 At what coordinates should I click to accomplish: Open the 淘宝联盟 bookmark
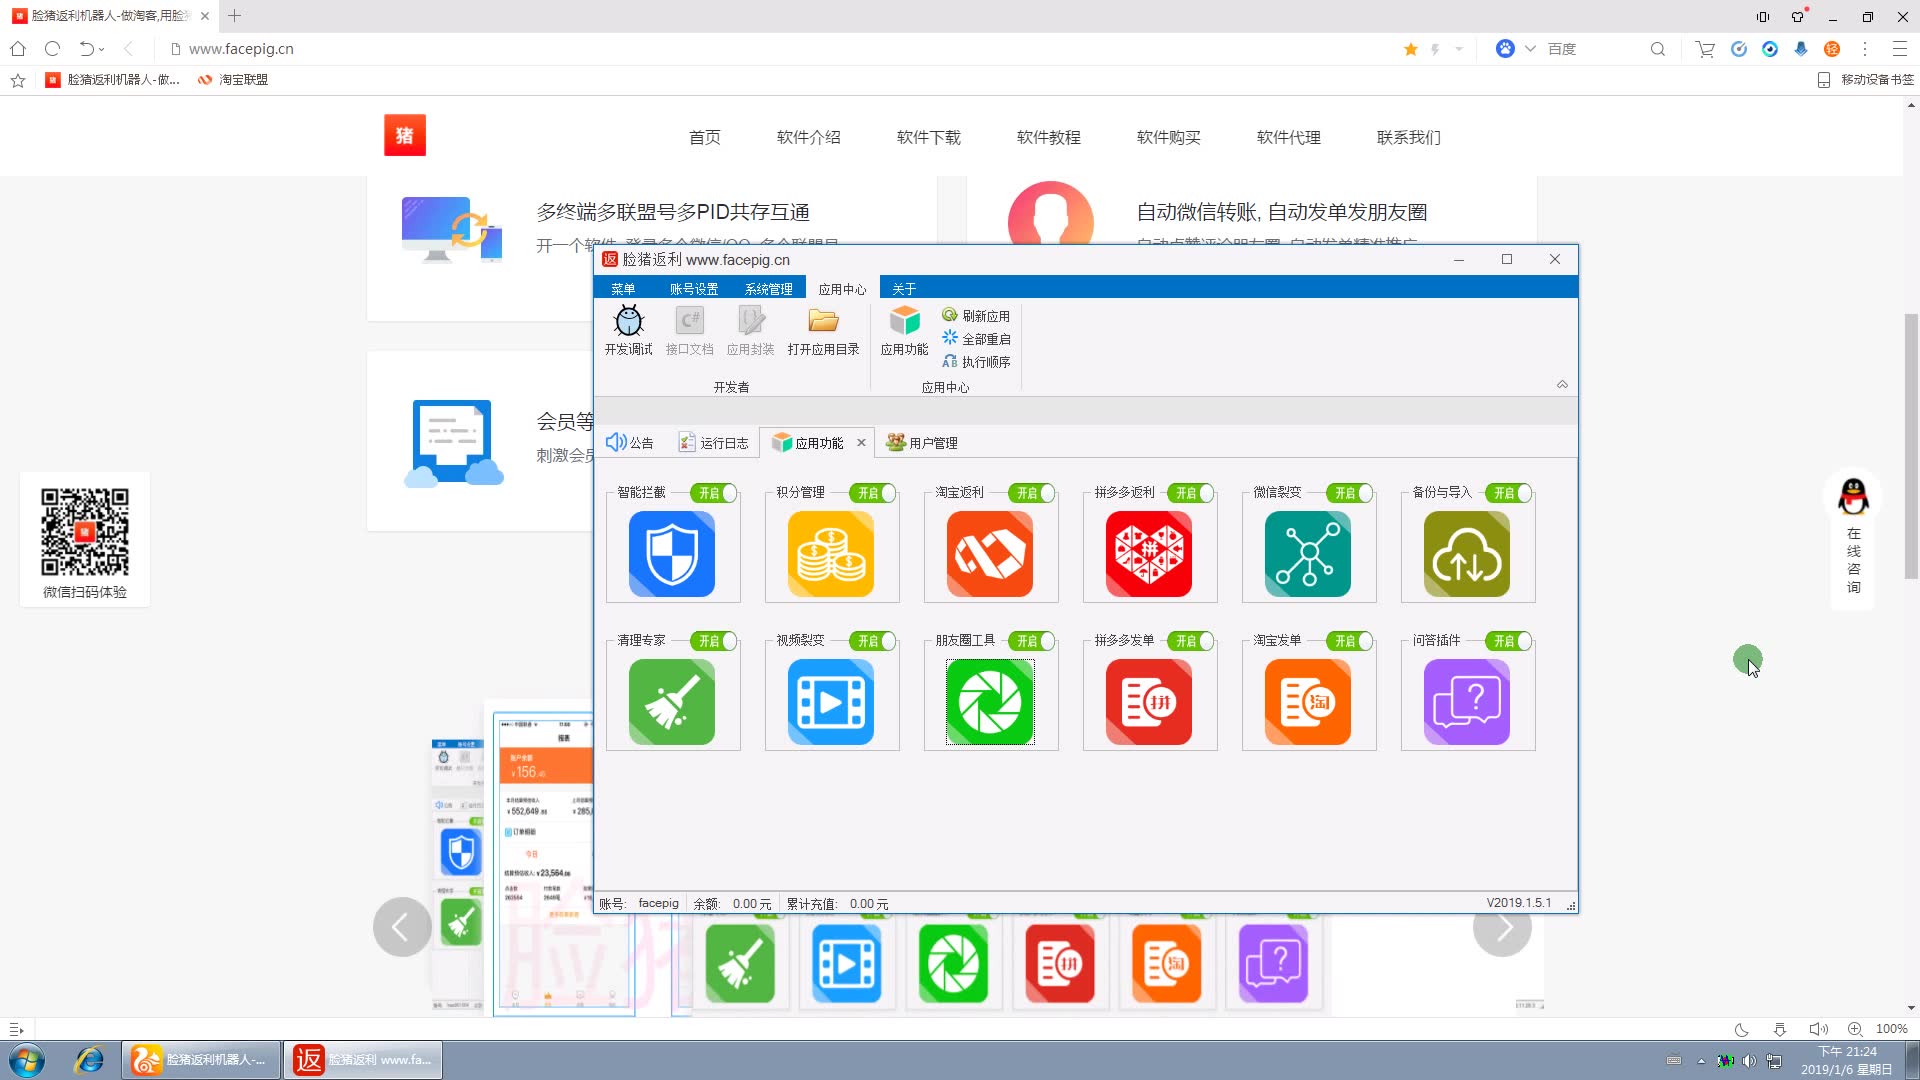click(233, 80)
